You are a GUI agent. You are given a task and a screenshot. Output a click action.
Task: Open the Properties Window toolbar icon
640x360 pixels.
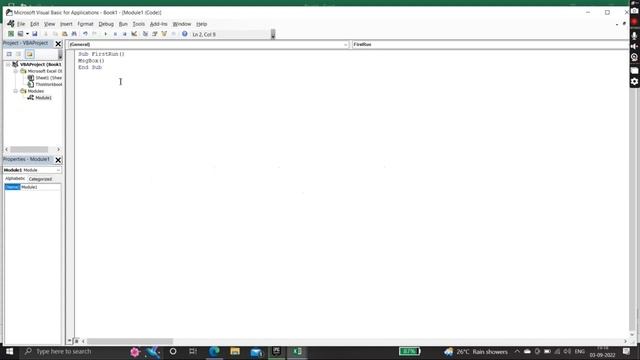[x=155, y=34]
